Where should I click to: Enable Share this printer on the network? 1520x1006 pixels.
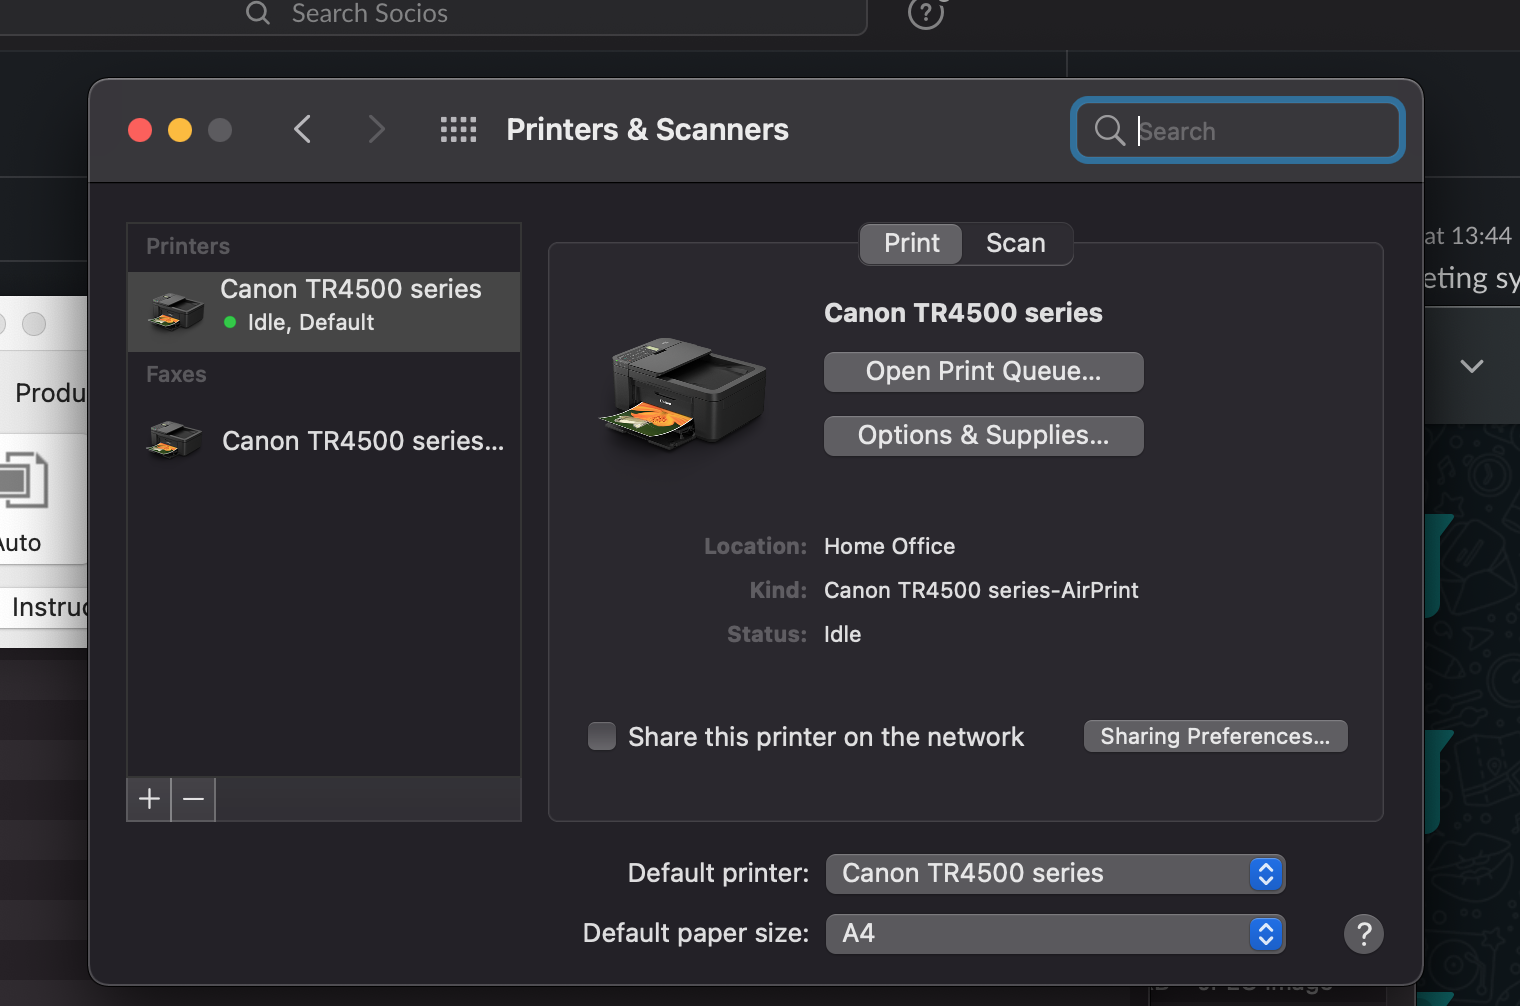tap(602, 737)
